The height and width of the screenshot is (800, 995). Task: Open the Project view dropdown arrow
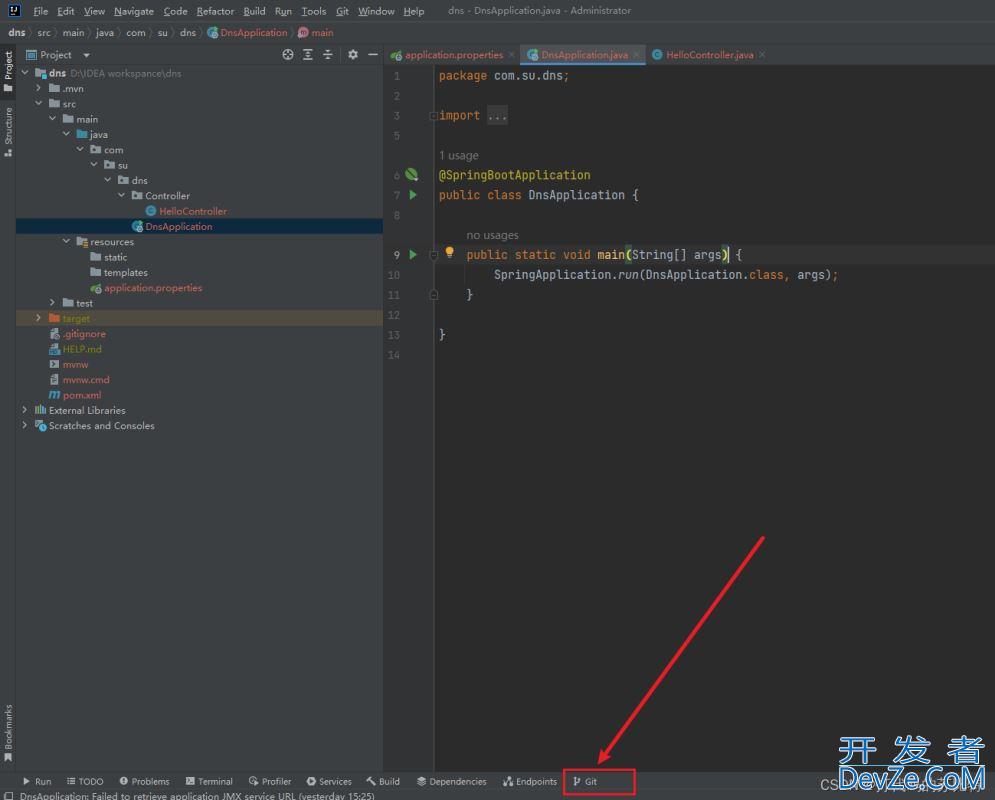pos(86,55)
